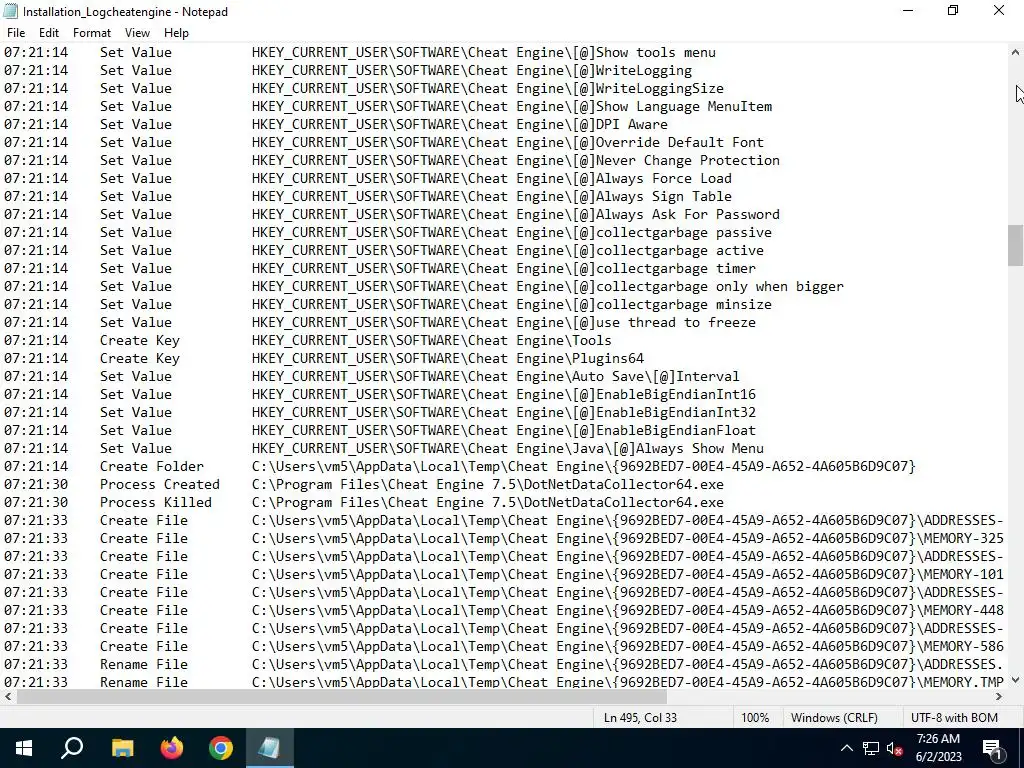
Task: Open taskbar Search
Action: tap(72, 748)
